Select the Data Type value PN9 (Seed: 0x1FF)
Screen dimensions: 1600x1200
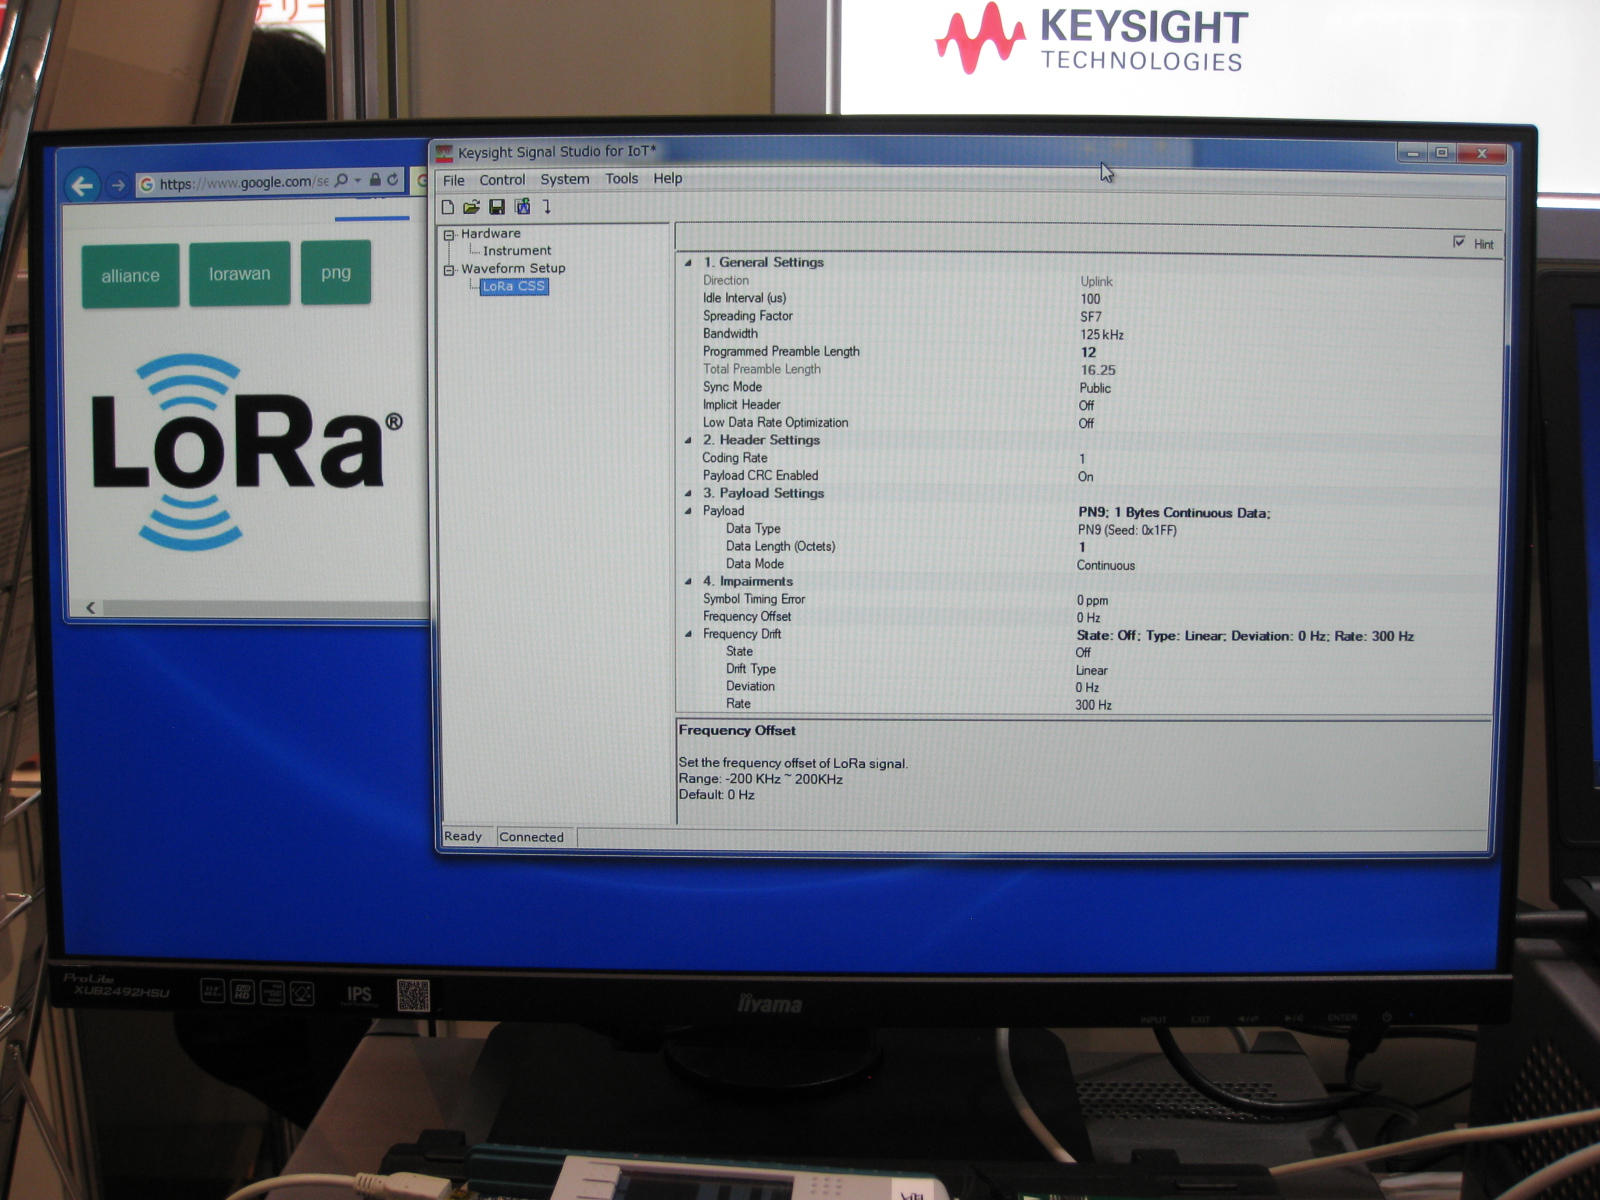1127,530
